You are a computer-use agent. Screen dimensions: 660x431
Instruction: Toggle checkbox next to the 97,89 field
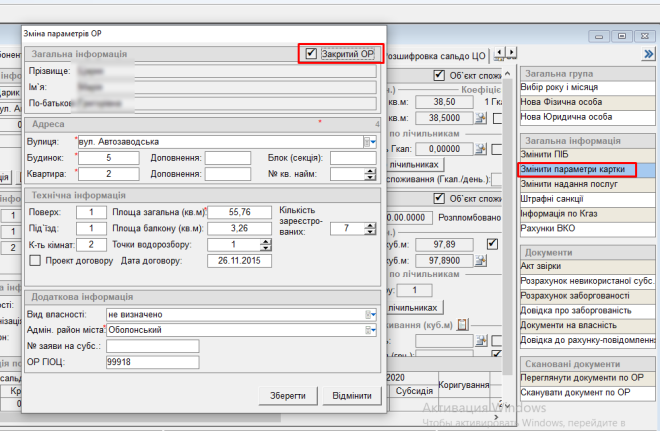pos(491,244)
